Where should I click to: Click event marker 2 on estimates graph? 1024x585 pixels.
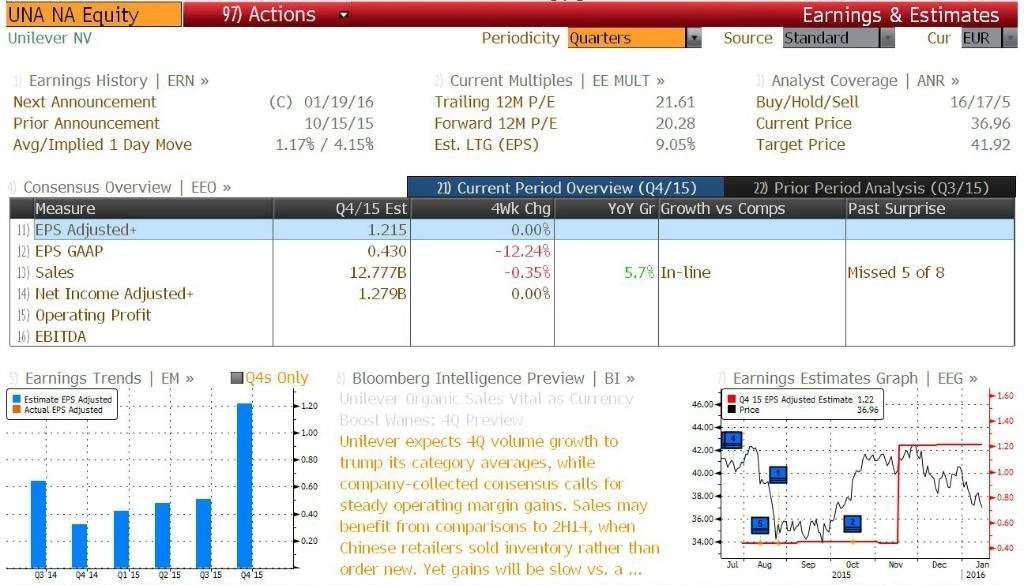pyautogui.click(x=852, y=524)
